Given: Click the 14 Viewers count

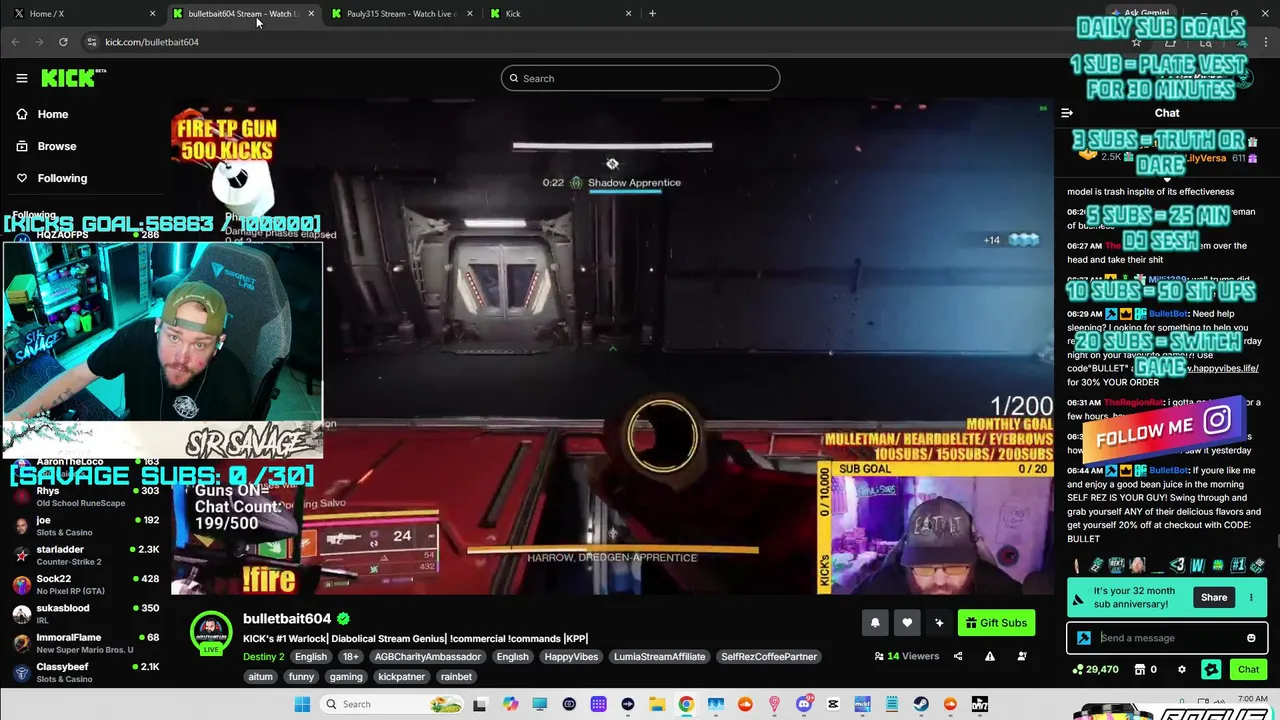Looking at the screenshot, I should (907, 656).
